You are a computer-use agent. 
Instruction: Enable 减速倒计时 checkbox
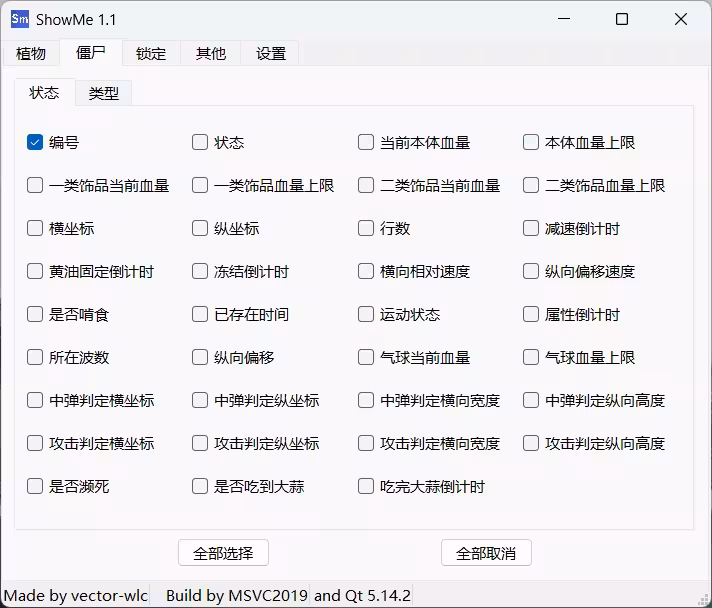531,228
